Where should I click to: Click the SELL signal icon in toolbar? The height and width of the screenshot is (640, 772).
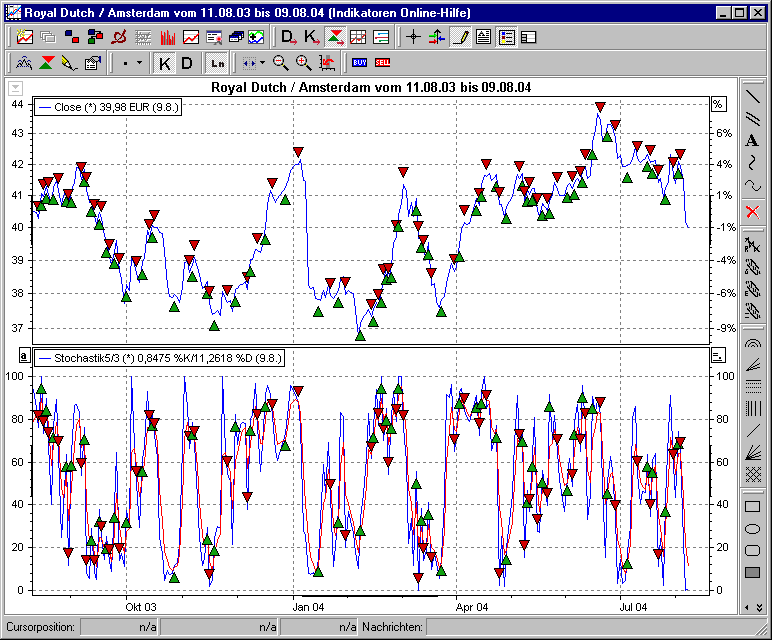point(382,63)
